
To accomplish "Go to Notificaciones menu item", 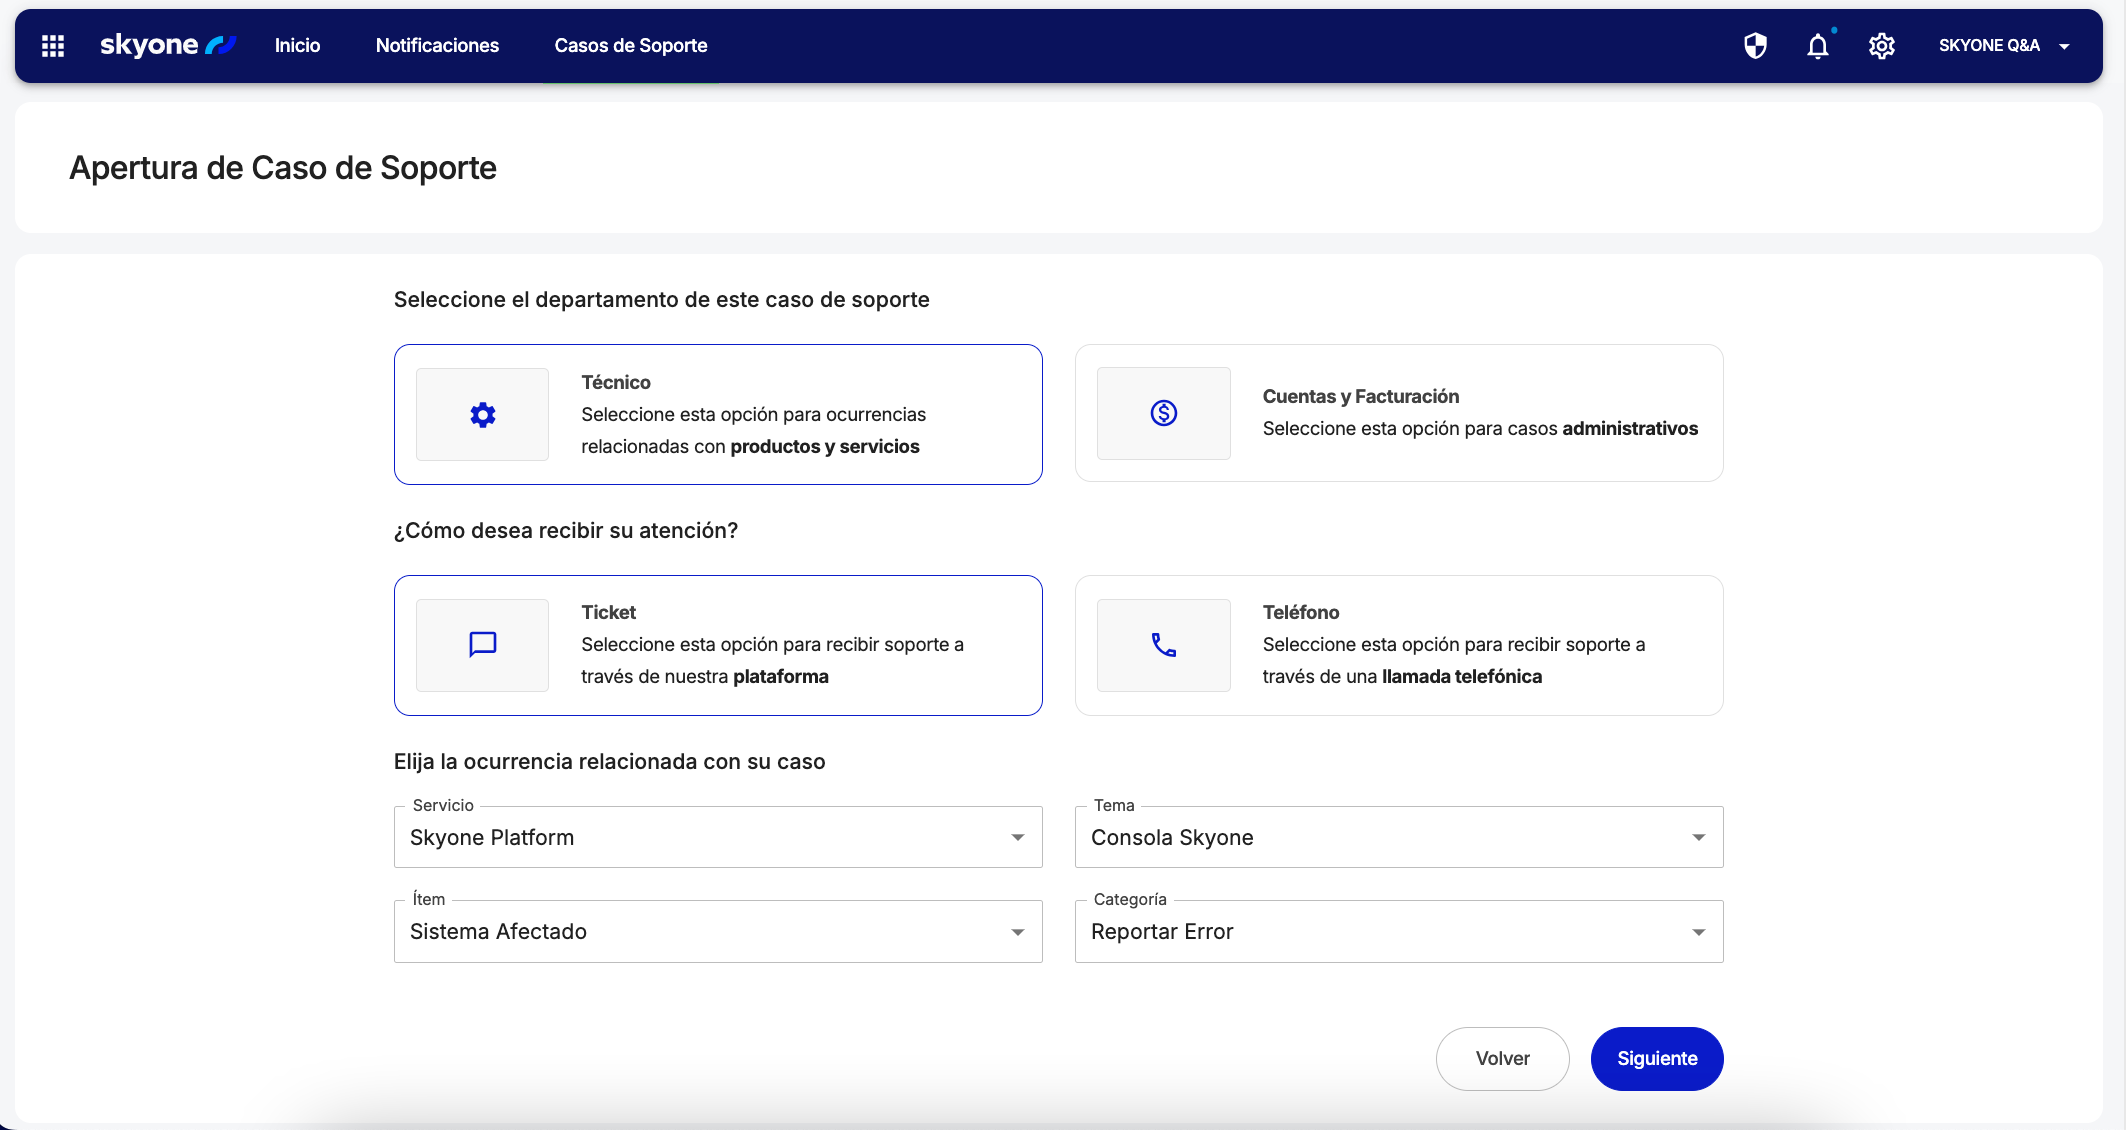I will [437, 46].
